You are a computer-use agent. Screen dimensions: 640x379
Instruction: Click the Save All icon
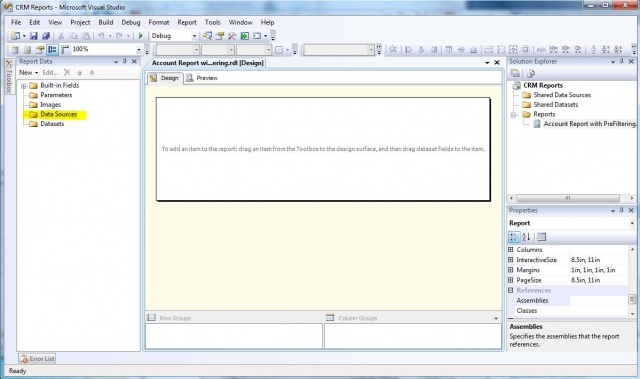[x=46, y=36]
